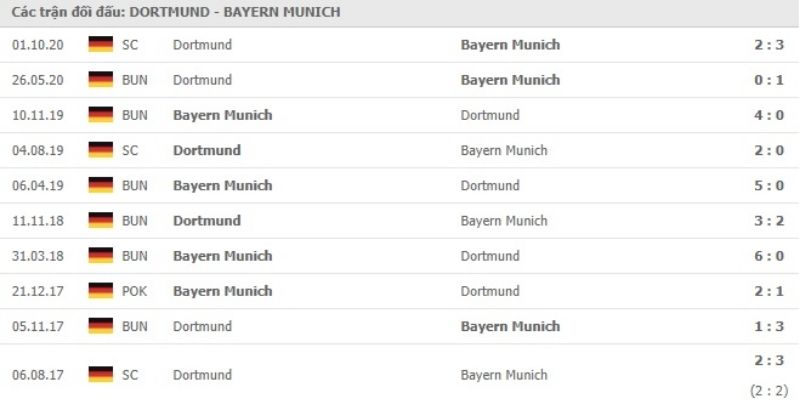The height and width of the screenshot is (400, 800).
Task: Click the German flag on the 04.08.19 row
Action: click(x=100, y=150)
